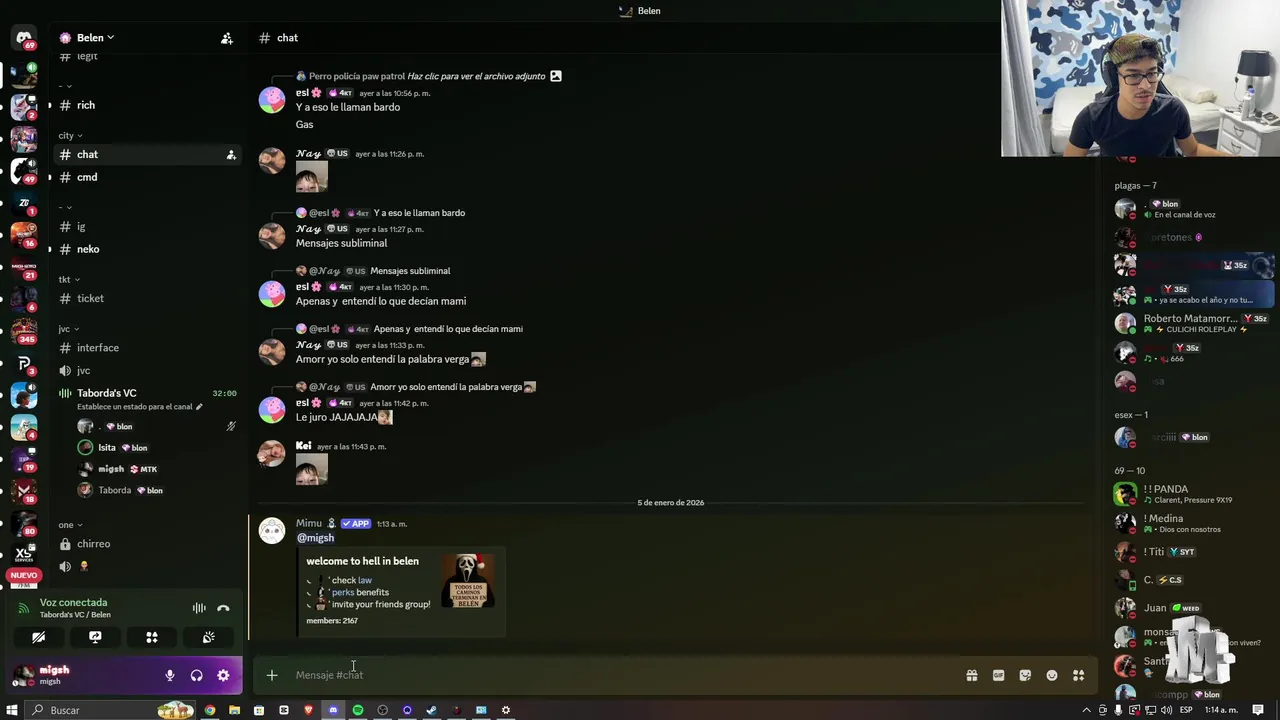
Task: Open the cmd channel
Action: (148, 177)
